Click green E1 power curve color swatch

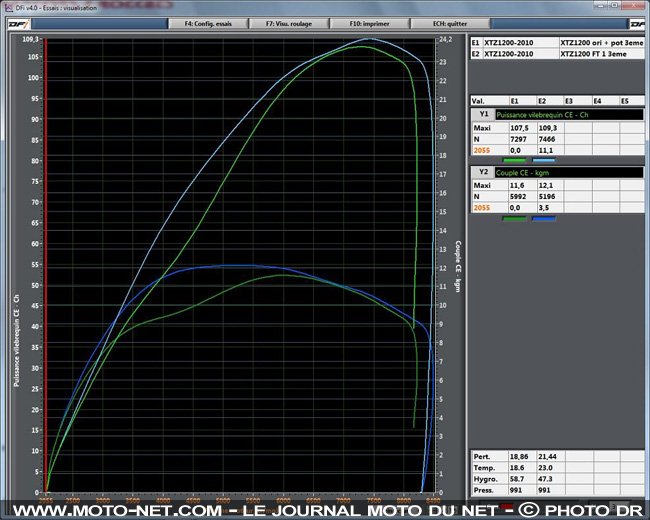point(516,159)
